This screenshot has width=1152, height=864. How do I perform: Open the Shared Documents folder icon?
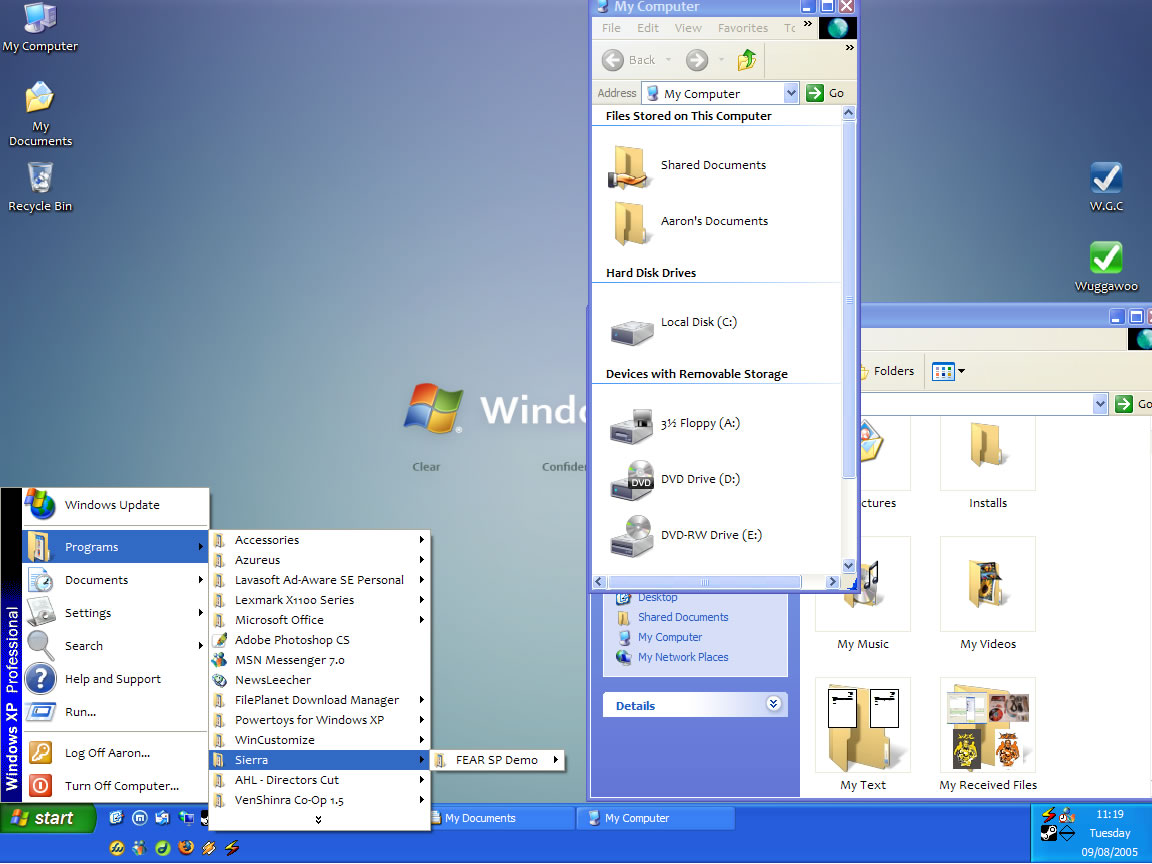(631, 166)
